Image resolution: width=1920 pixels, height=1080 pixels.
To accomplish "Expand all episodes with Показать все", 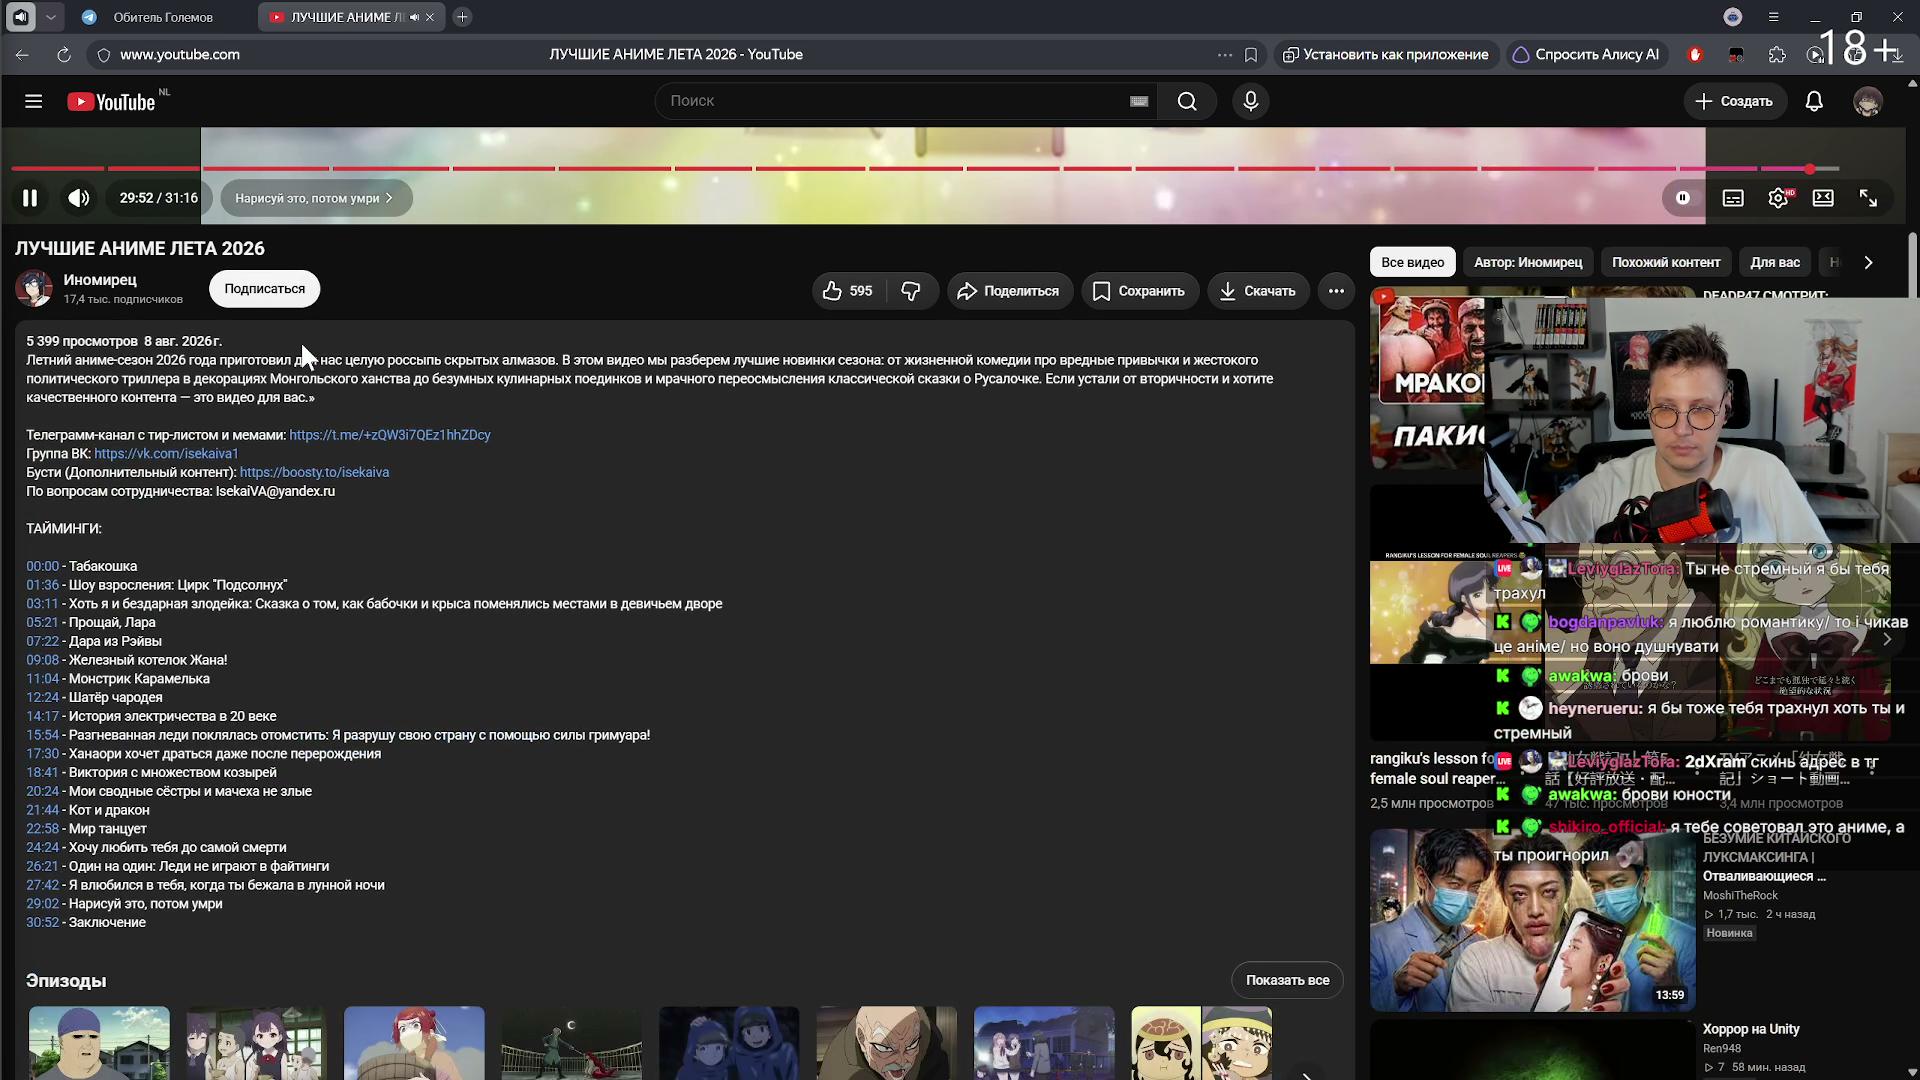I will [x=1287, y=980].
